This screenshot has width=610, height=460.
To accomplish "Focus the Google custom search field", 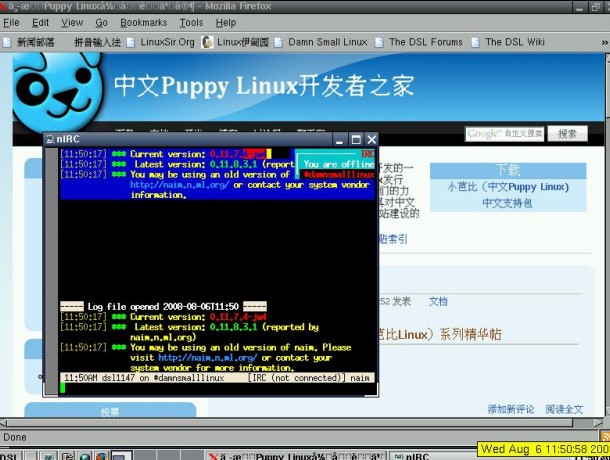I will pos(504,134).
